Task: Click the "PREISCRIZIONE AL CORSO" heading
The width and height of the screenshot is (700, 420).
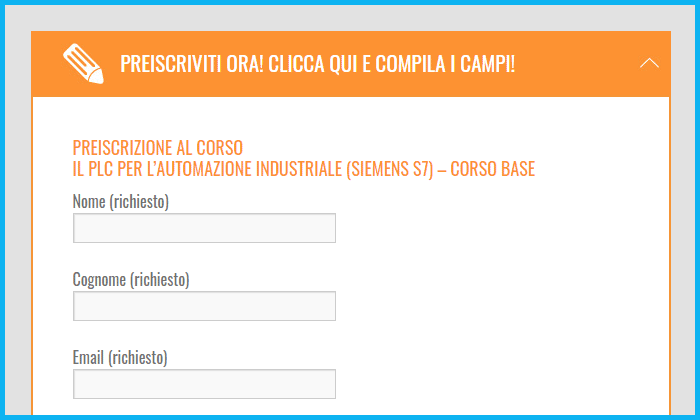Action: coord(158,147)
